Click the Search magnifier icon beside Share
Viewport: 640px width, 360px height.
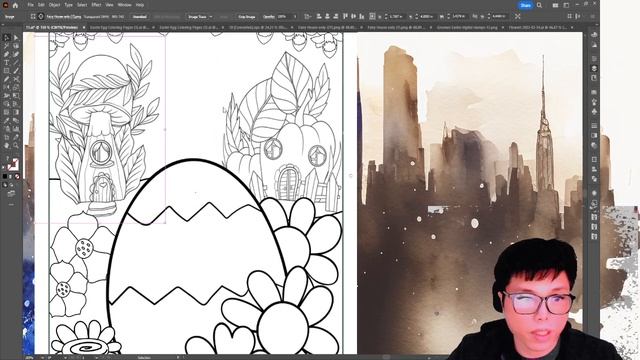coord(539,5)
